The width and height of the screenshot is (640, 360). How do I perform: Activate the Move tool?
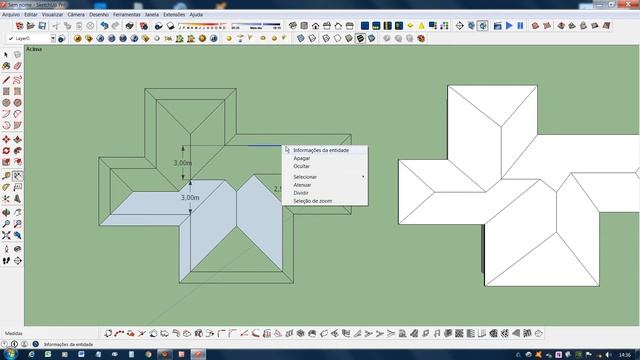6,140
